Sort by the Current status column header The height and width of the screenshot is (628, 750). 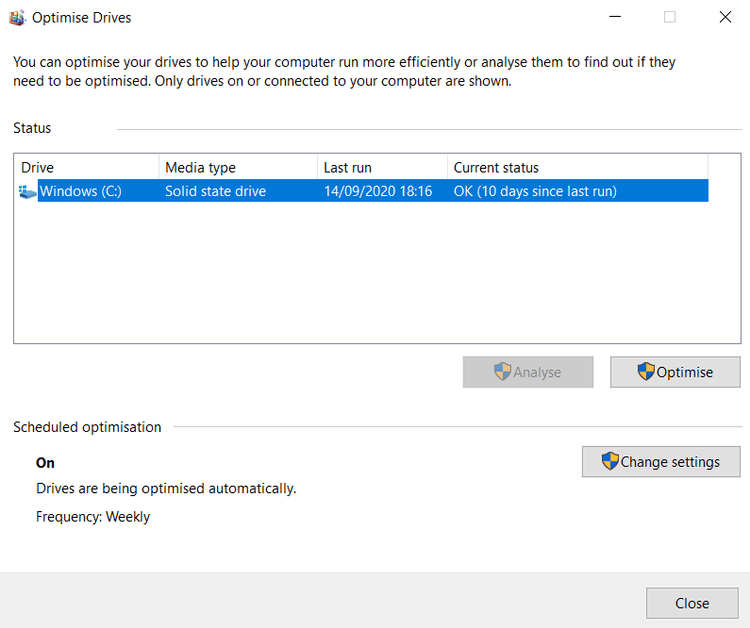click(578, 167)
